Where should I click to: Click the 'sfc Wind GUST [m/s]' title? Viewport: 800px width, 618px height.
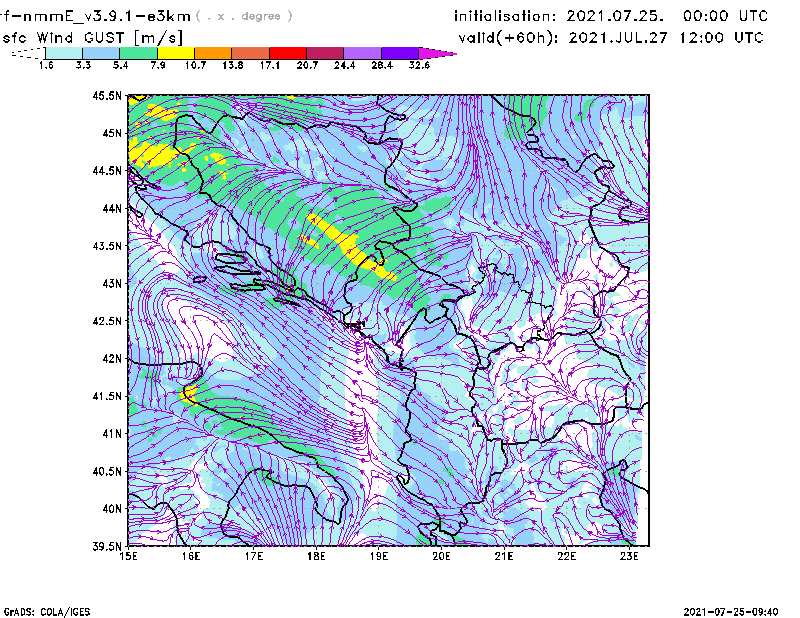tap(92, 38)
